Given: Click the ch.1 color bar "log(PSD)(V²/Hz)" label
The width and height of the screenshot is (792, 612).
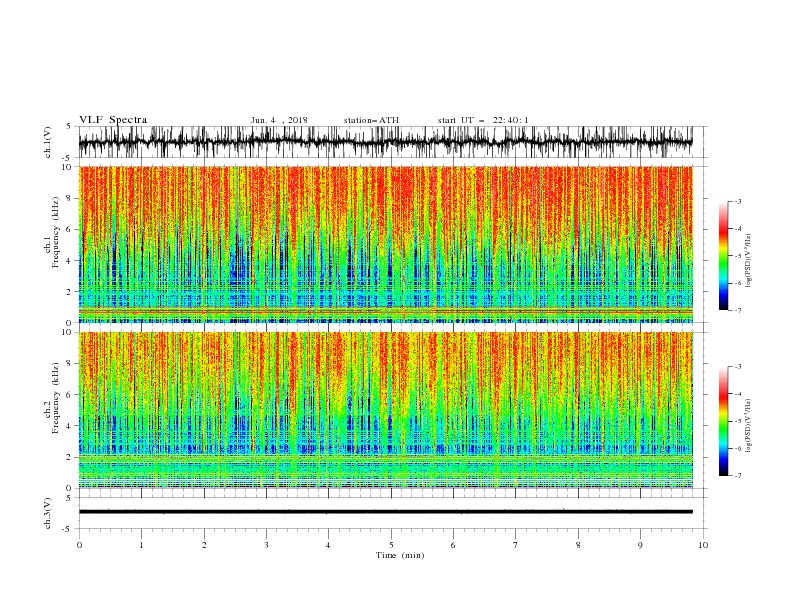Looking at the screenshot, I should [749, 261].
